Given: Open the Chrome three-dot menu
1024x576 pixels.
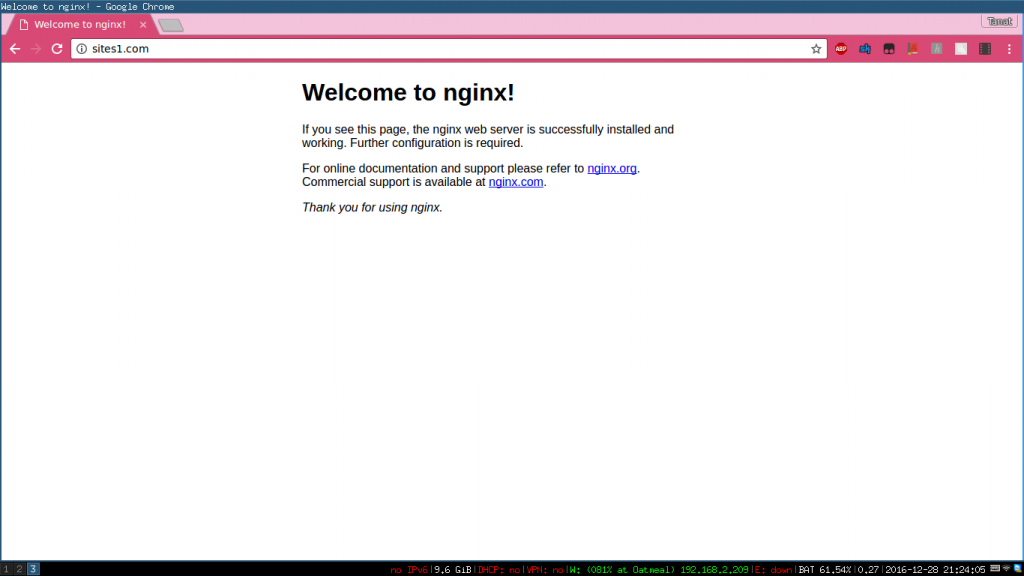Looking at the screenshot, I should coord(1009,49).
